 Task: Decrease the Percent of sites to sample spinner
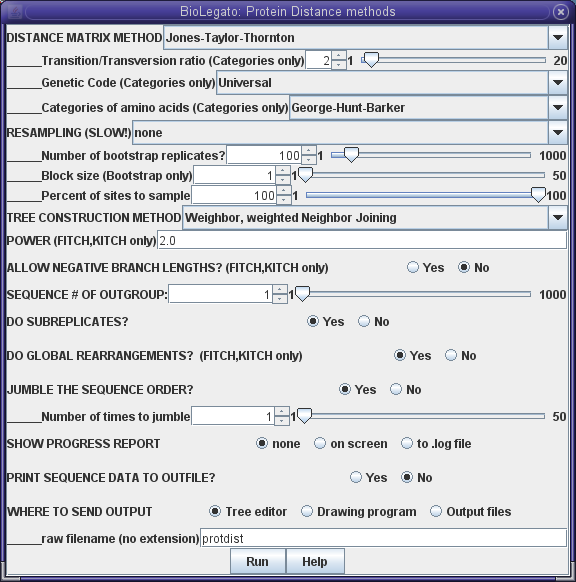[284, 200]
